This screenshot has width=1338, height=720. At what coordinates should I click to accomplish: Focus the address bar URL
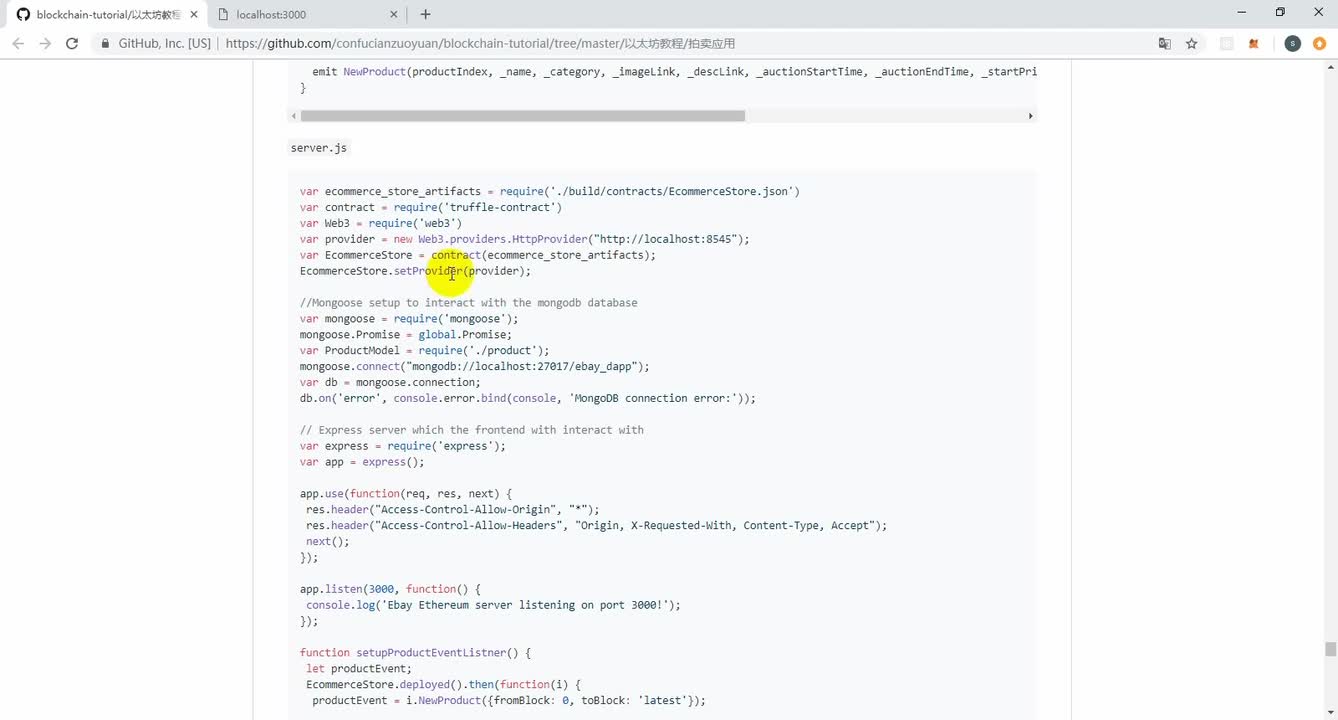(480, 44)
